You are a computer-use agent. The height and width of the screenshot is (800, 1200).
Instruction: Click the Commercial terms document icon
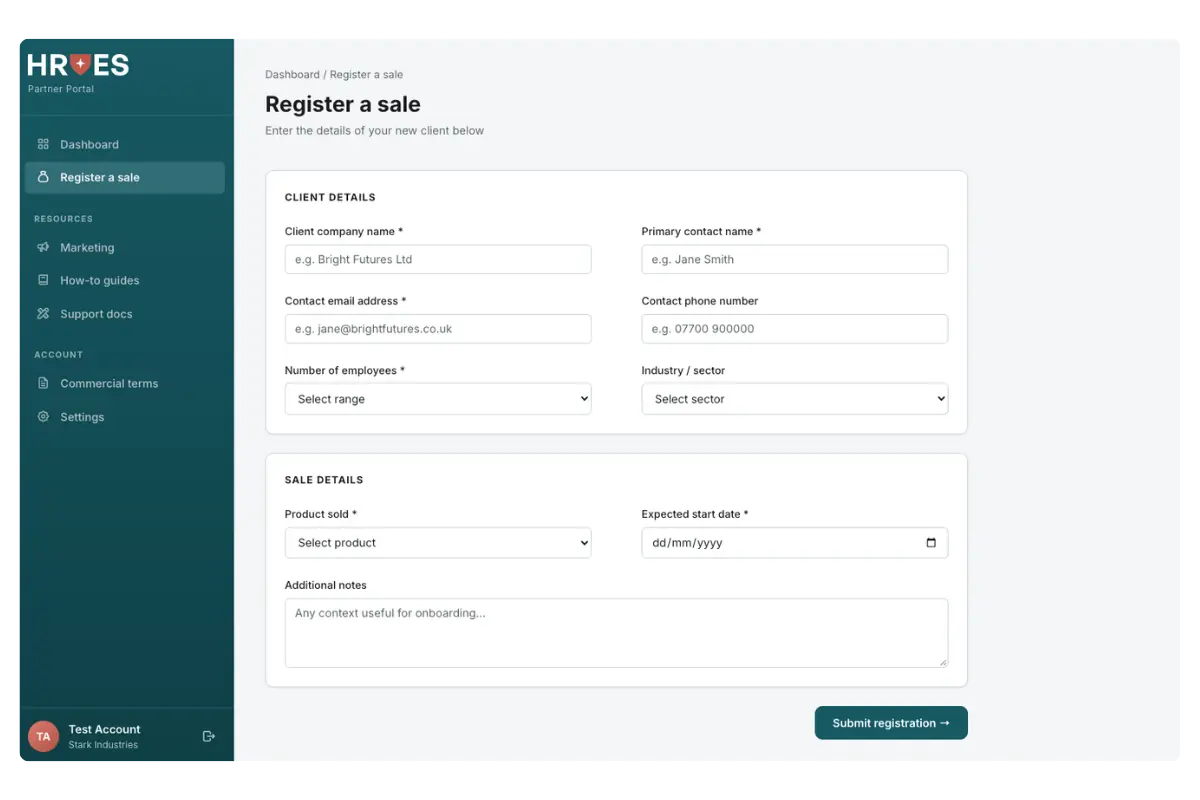[43, 383]
